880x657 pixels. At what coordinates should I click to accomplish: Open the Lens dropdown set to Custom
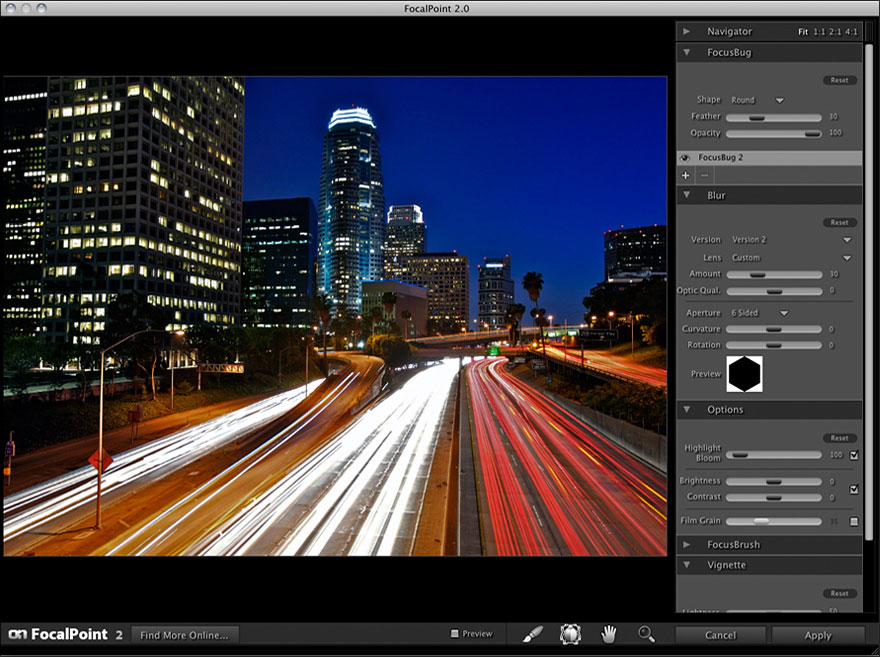point(791,258)
